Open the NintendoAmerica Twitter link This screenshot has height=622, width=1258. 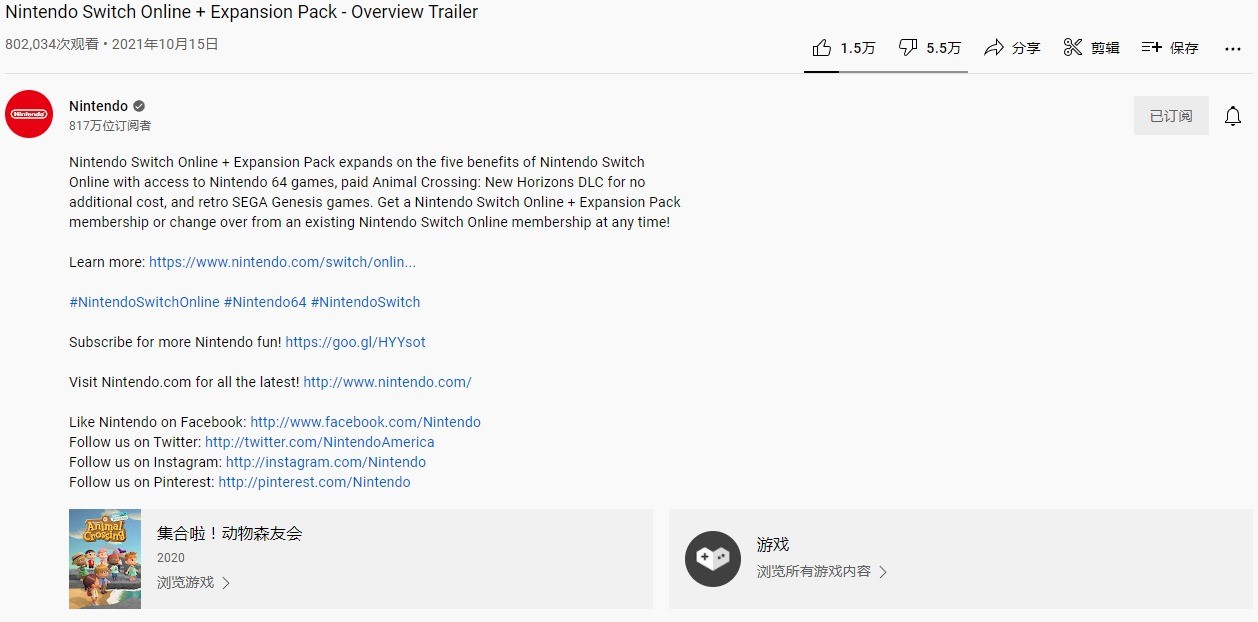pyautogui.click(x=319, y=442)
